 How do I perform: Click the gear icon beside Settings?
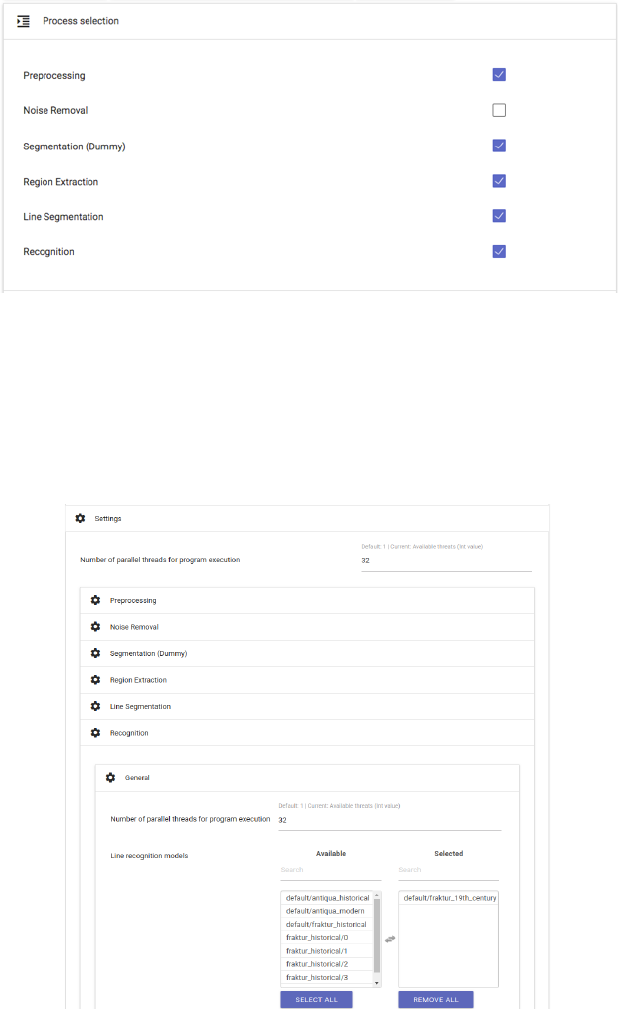[80, 519]
